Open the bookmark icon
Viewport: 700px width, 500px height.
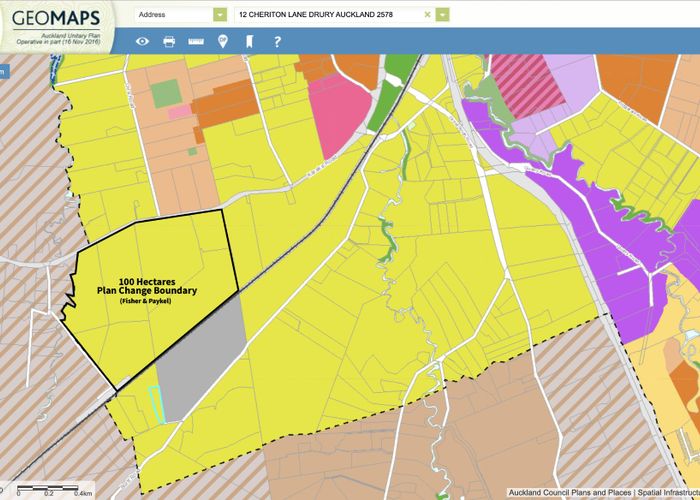(249, 41)
